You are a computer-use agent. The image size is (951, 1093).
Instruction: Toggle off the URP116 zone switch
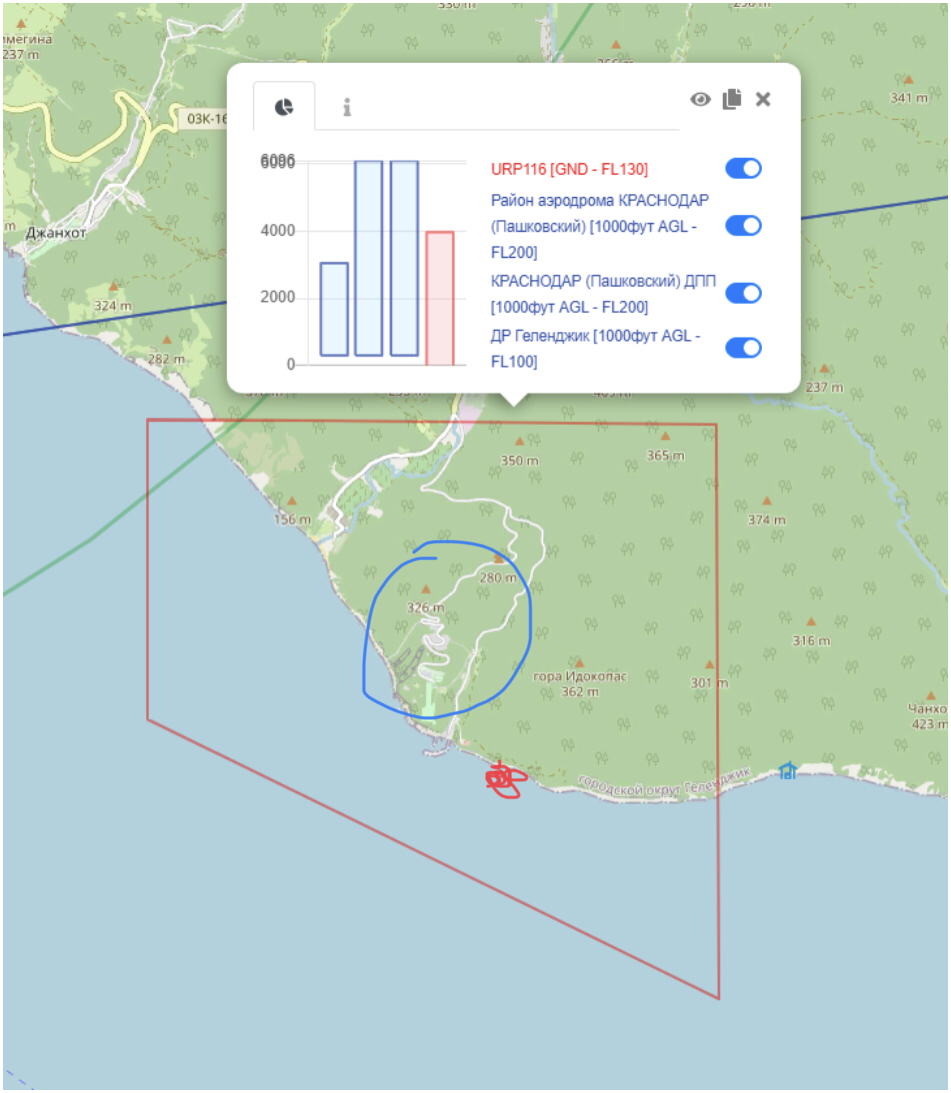743,168
